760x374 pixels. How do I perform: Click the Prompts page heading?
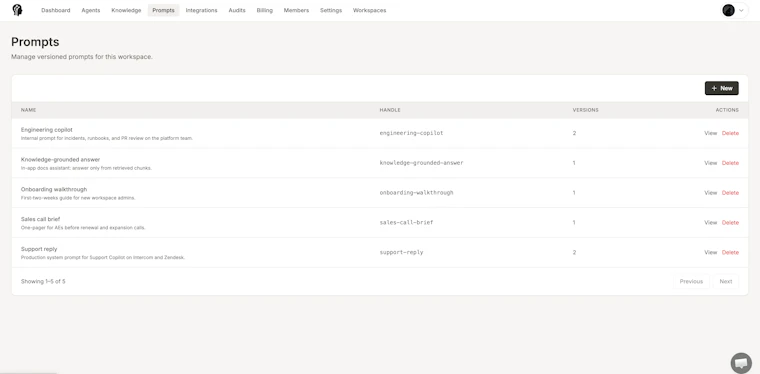point(35,42)
